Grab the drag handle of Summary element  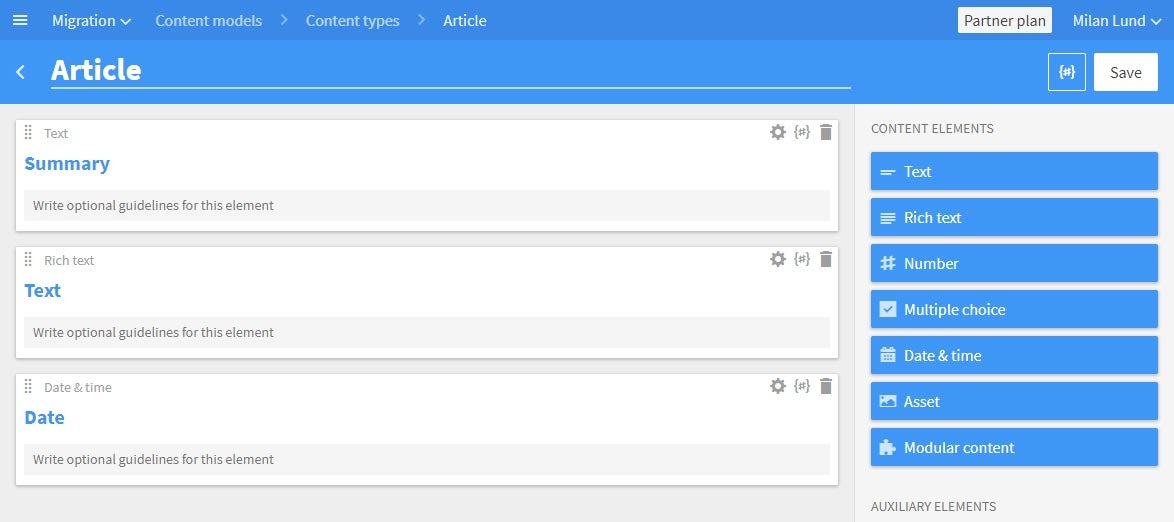coord(28,133)
